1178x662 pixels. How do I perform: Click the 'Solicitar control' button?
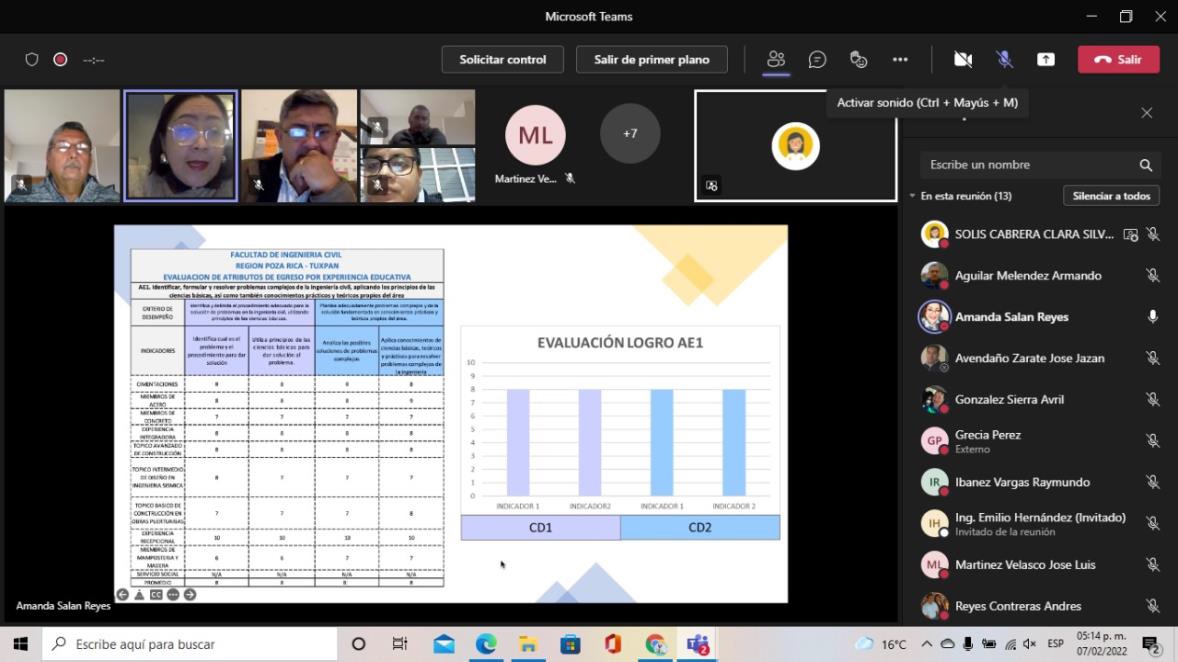[502, 60]
